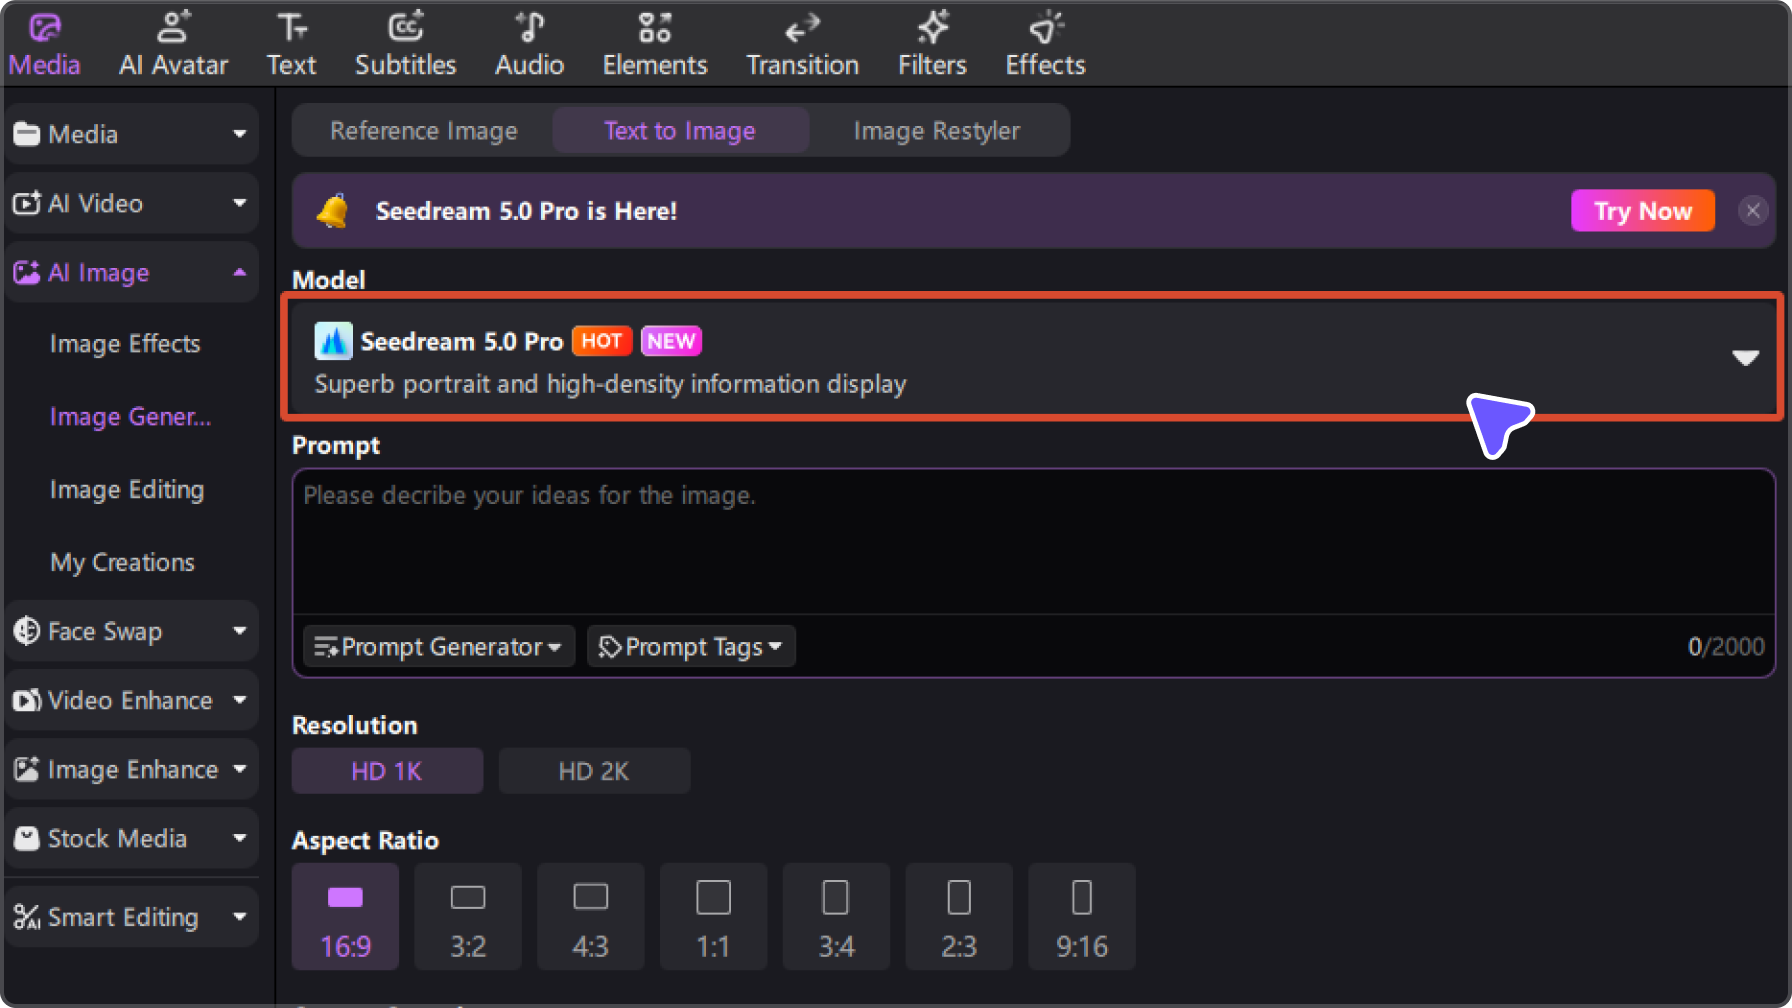The image size is (1792, 1008).
Task: Expand the Image Enhance section
Action: point(239,769)
